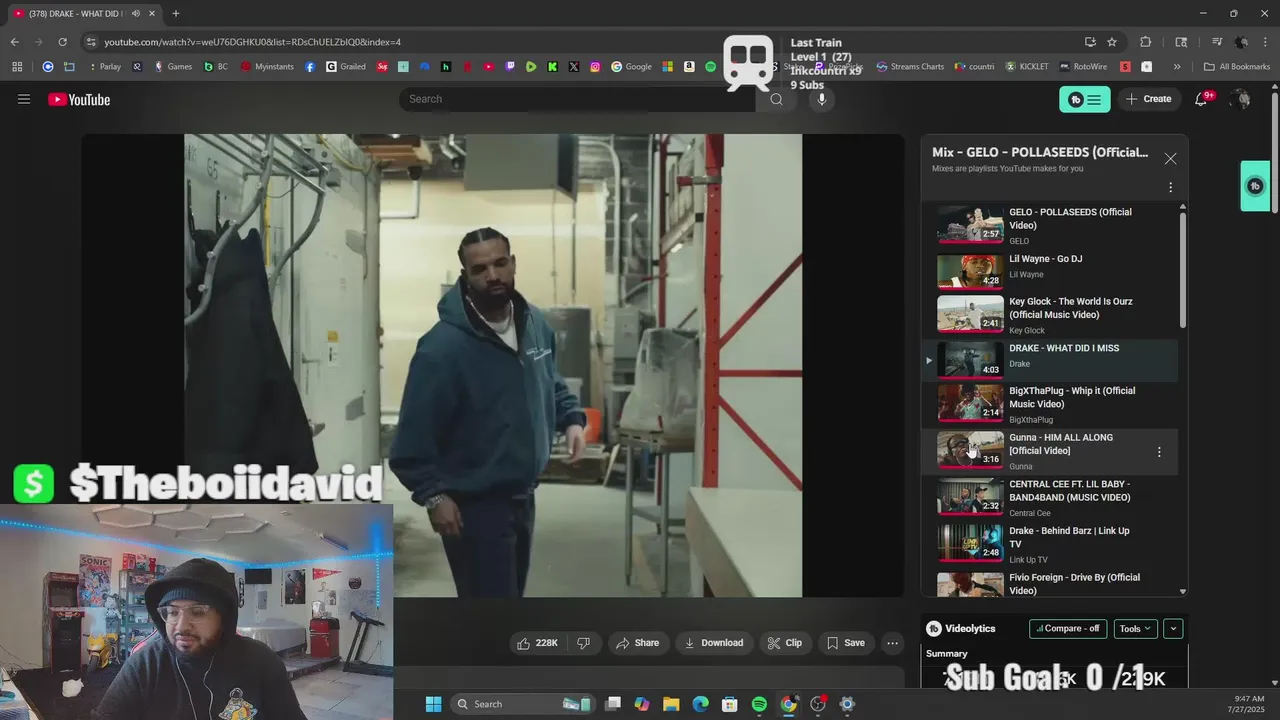Image resolution: width=1280 pixels, height=720 pixels.
Task: Open Windows Start menu
Action: [x=433, y=704]
